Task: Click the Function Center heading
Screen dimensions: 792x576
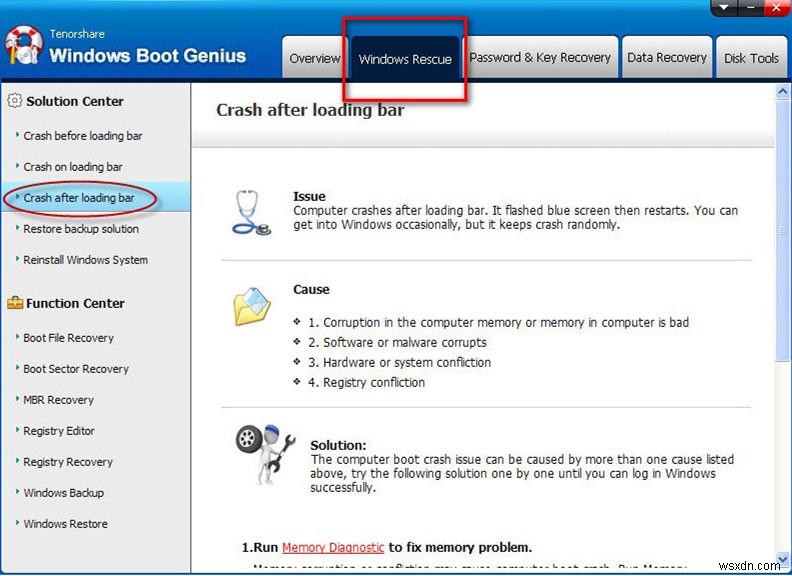Action: point(75,303)
